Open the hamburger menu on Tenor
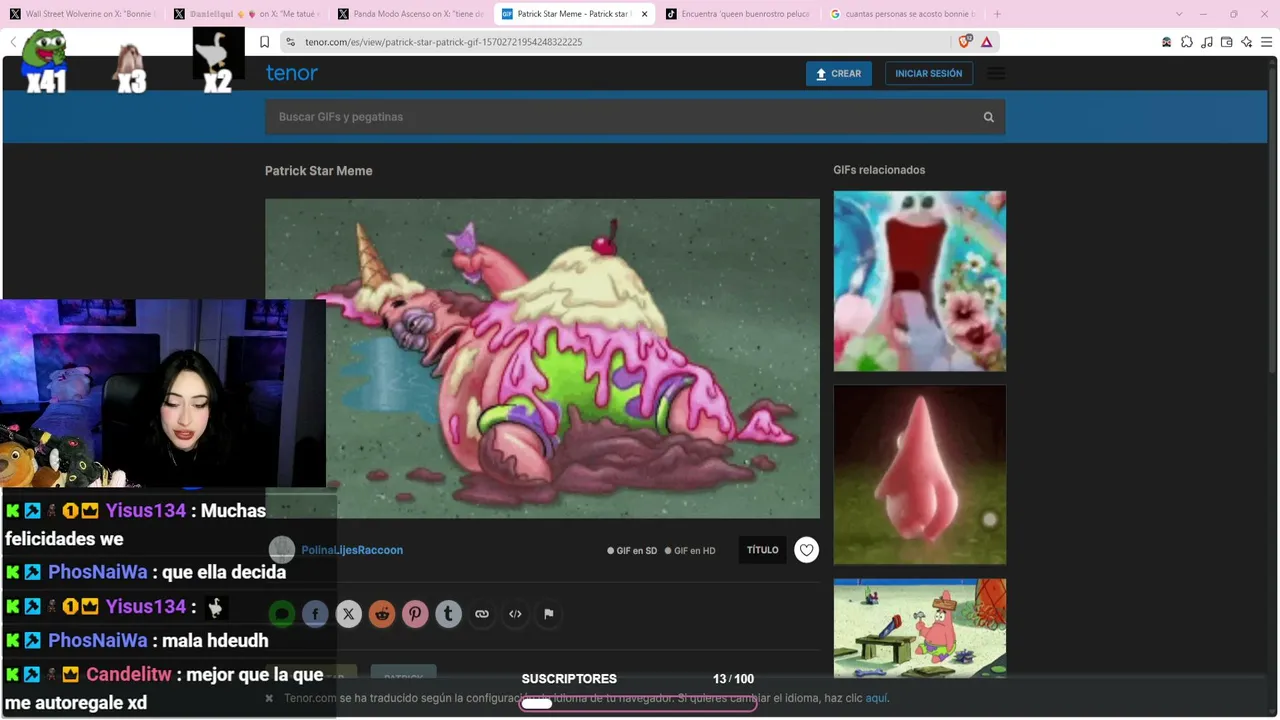 996,73
